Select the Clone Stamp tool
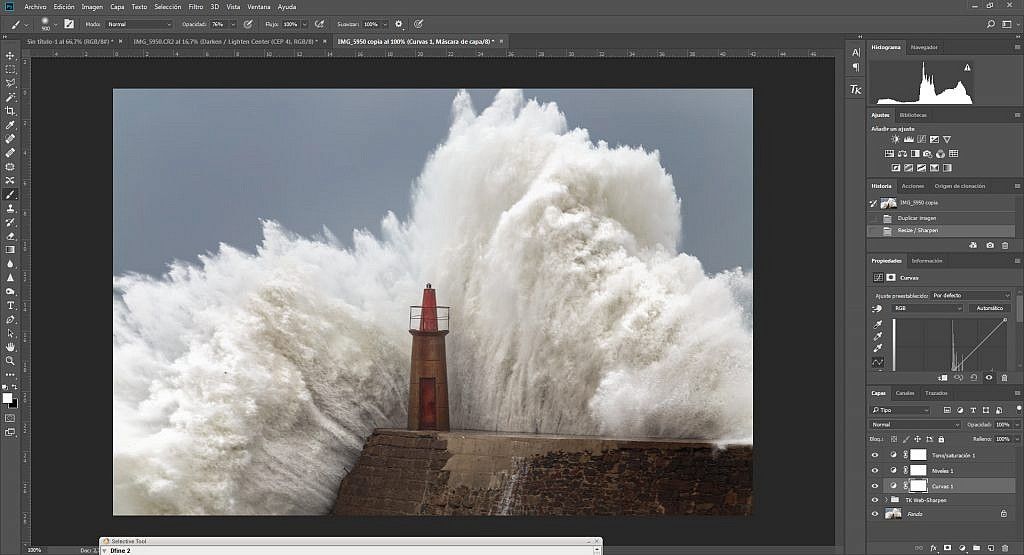 10,208
